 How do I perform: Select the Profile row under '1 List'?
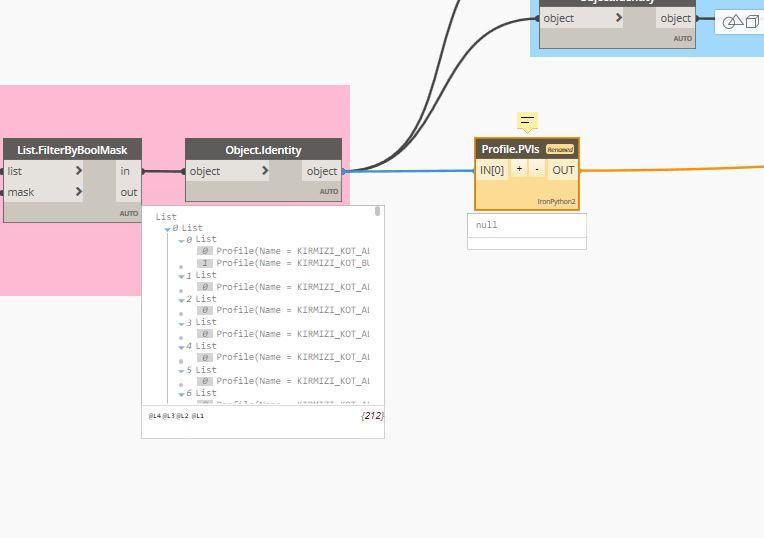tap(283, 287)
